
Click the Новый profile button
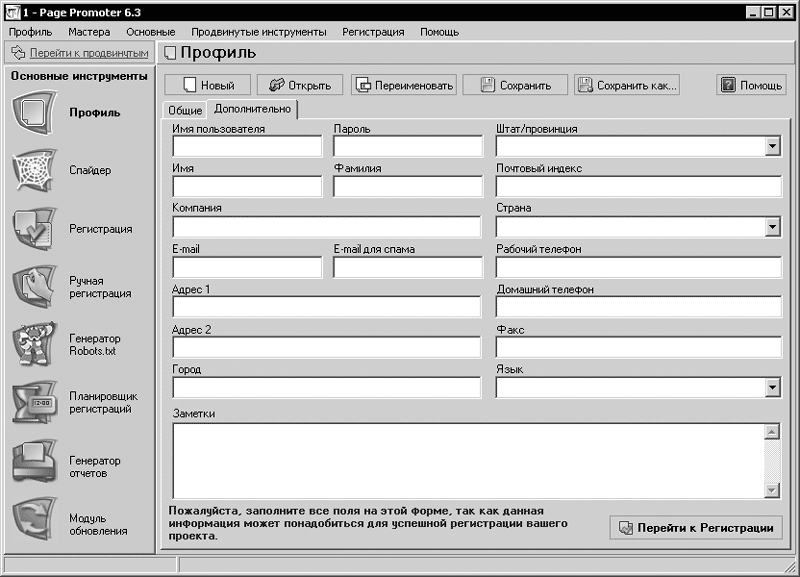[208, 85]
